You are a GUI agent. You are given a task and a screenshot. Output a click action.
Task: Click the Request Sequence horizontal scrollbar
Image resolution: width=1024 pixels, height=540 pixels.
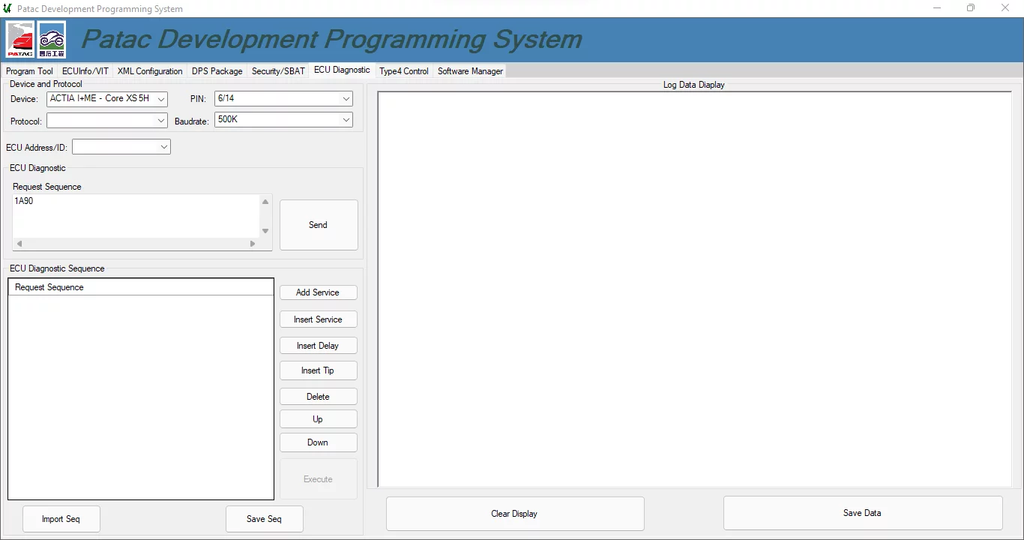[x=135, y=243]
